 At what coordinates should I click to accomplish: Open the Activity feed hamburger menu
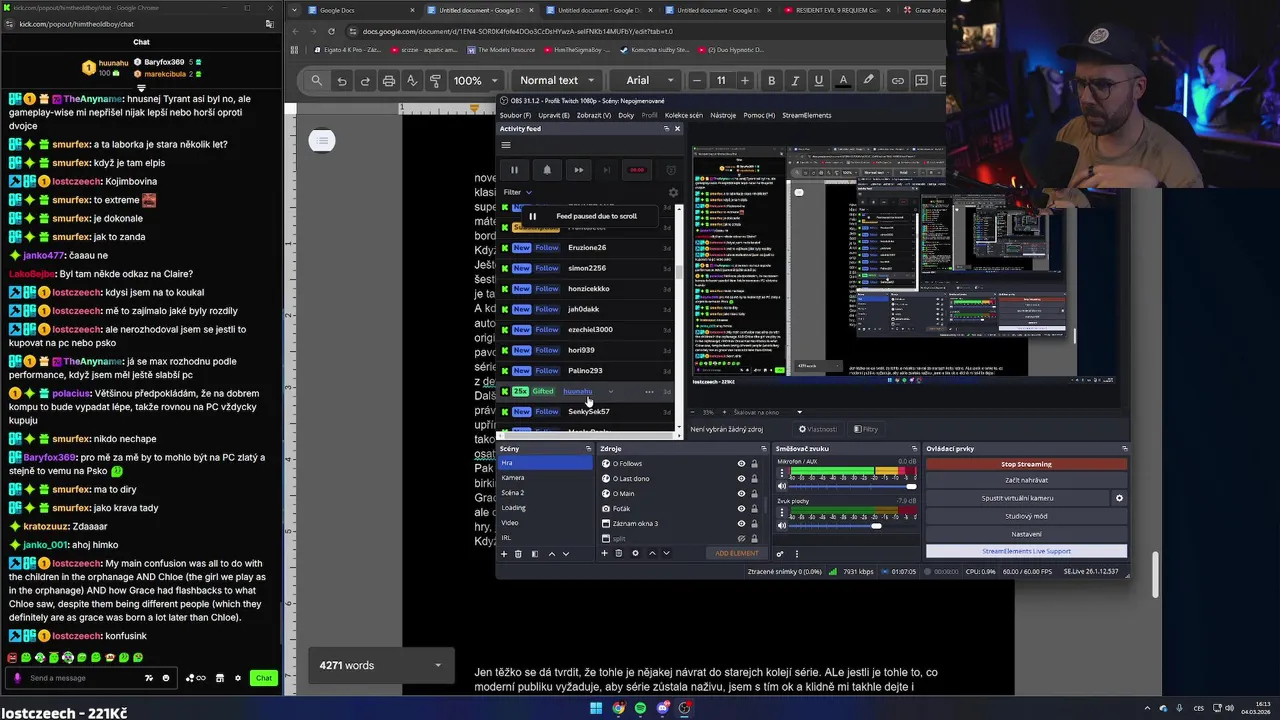[506, 144]
